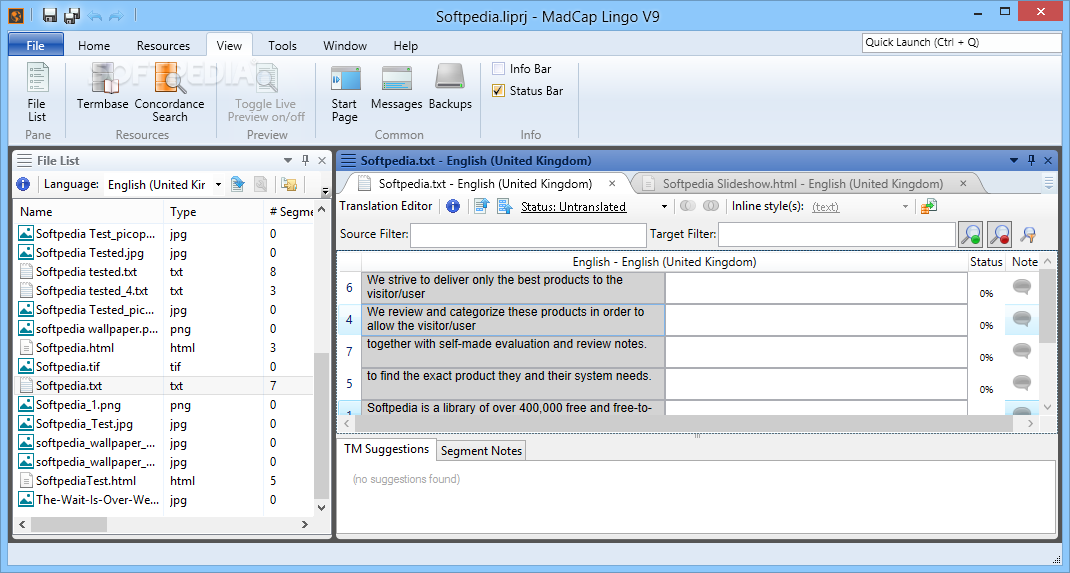
Task: Select Softpedia.html in the file list
Action: pos(163,348)
